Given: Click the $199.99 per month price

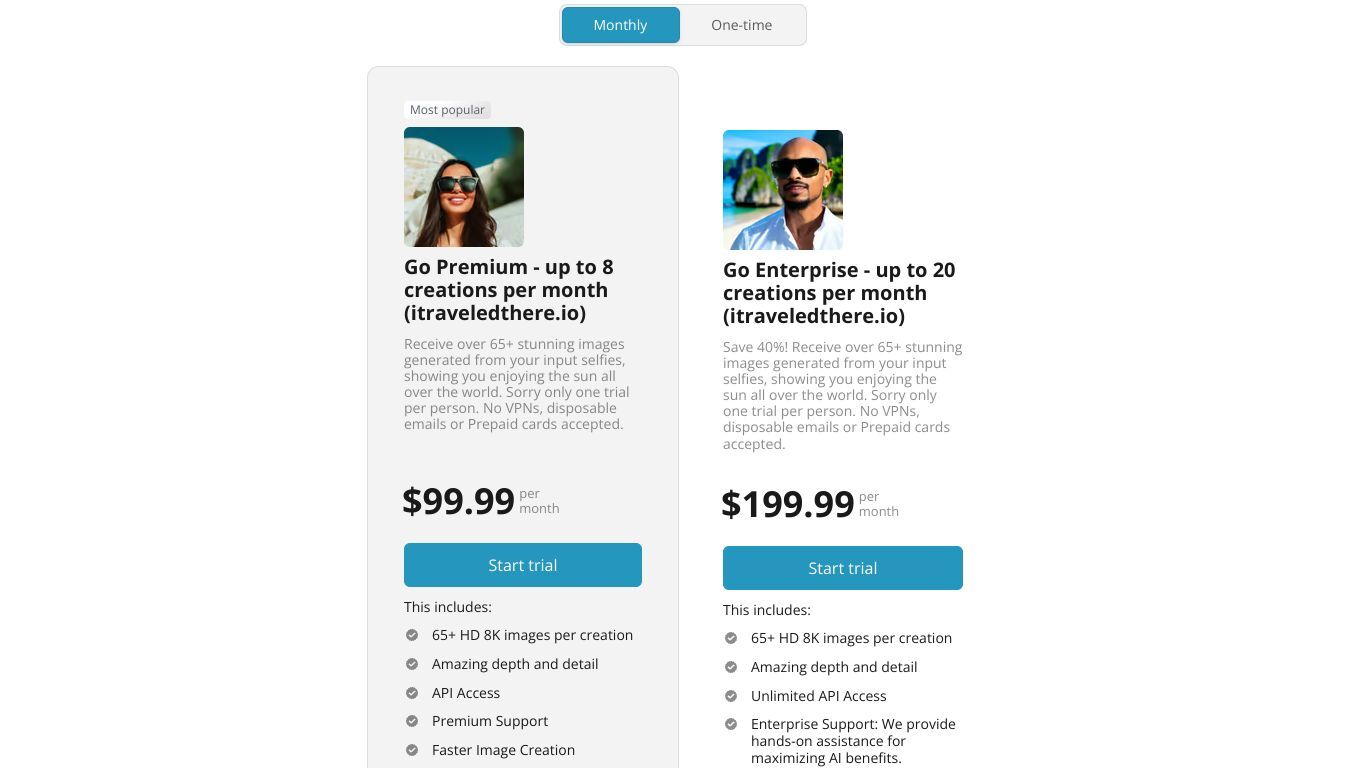Looking at the screenshot, I should 810,504.
